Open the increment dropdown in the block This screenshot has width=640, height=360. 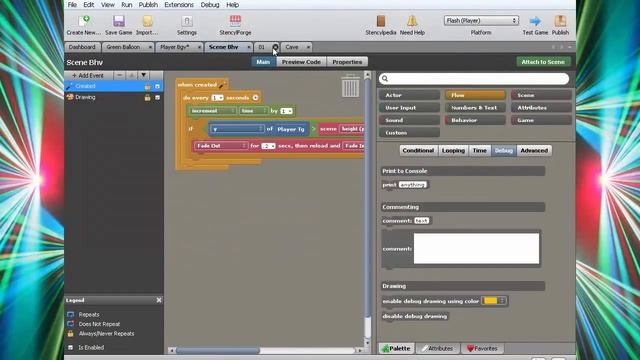pos(213,111)
